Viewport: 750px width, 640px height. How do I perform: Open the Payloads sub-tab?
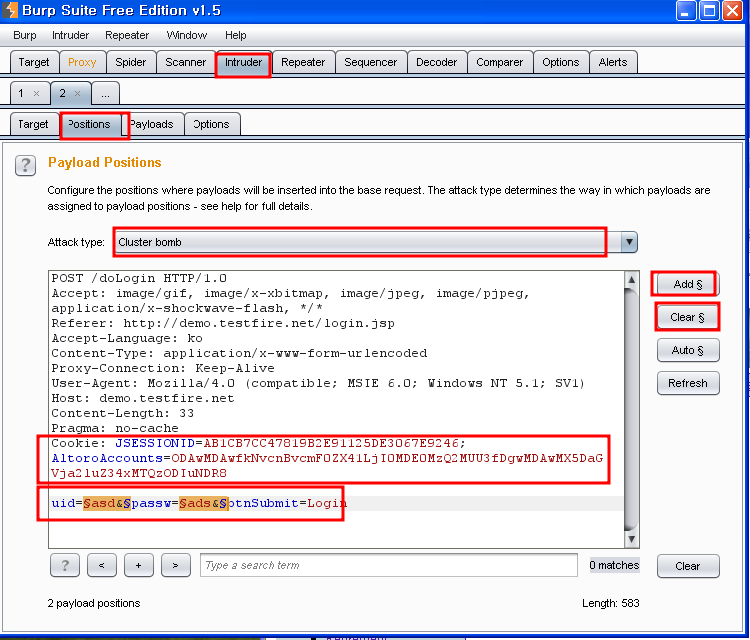point(152,124)
